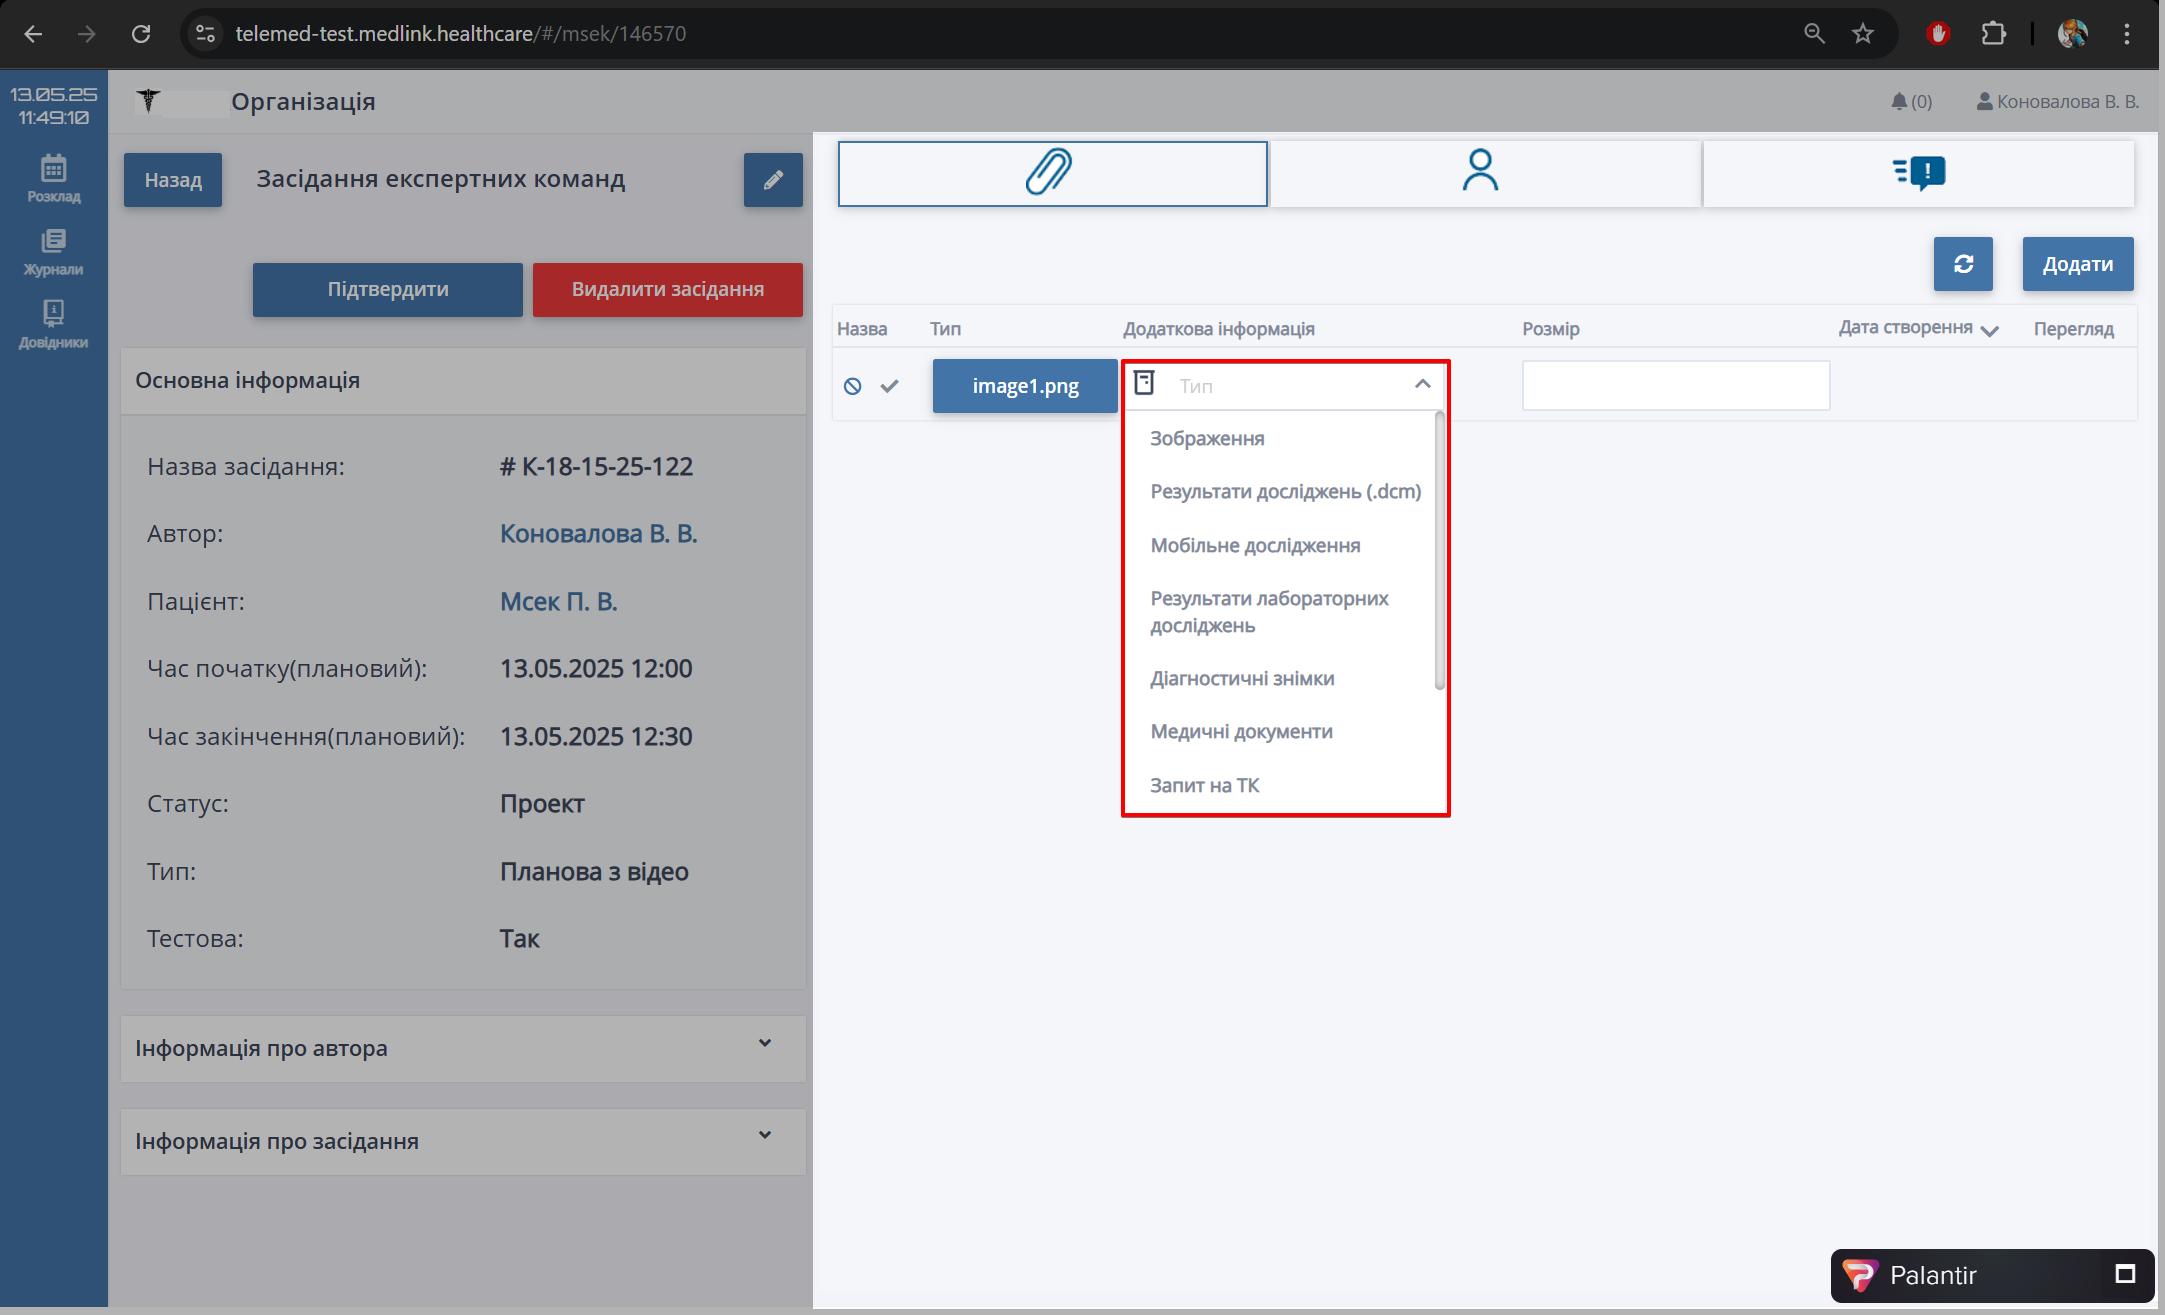The height and width of the screenshot is (1315, 2165).
Task: Open the comments notification tab
Action: 1918,173
